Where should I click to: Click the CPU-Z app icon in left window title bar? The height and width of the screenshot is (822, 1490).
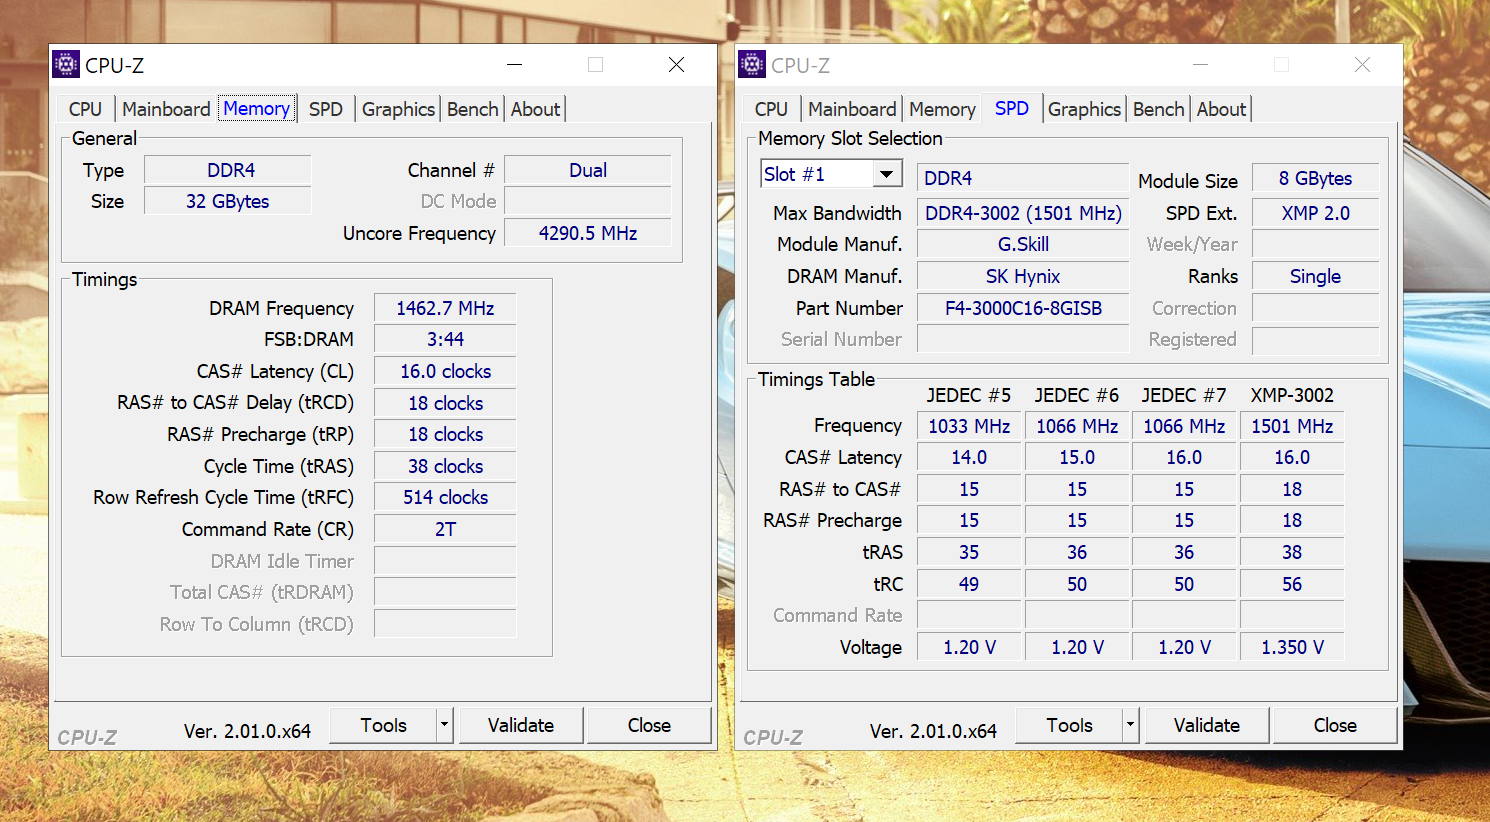click(x=66, y=65)
